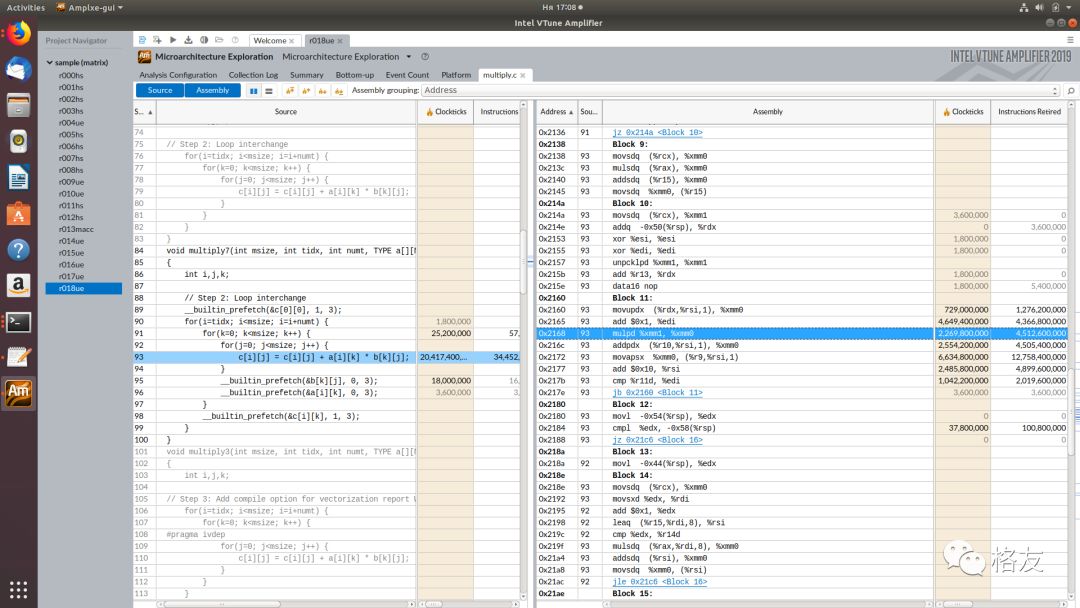Image resolution: width=1080 pixels, height=608 pixels.
Task: Collapse the sample (matrix) project tree
Action: (x=50, y=63)
